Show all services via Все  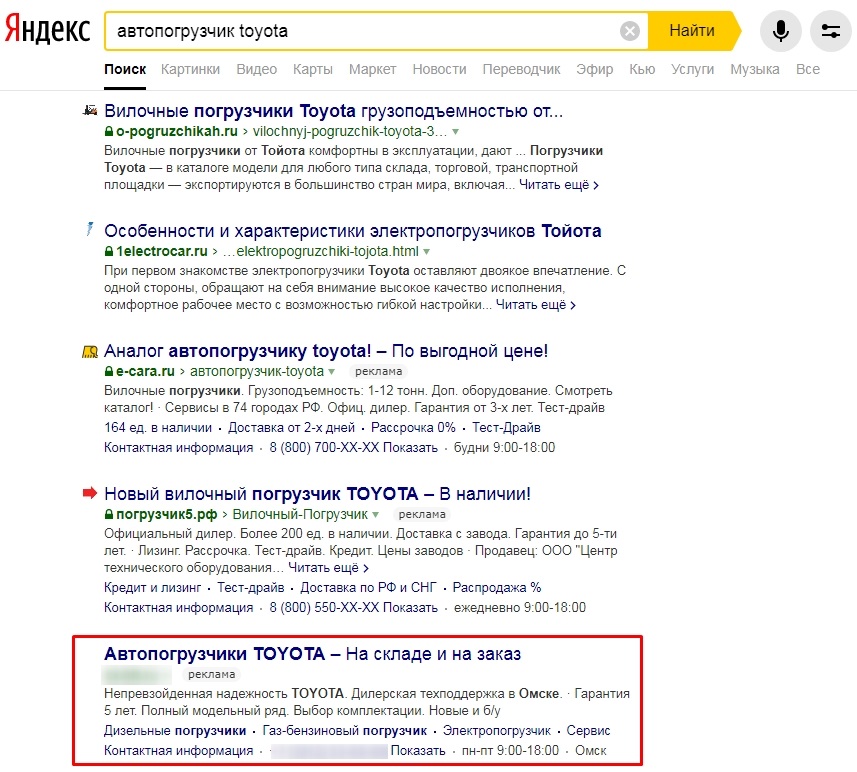pos(808,69)
